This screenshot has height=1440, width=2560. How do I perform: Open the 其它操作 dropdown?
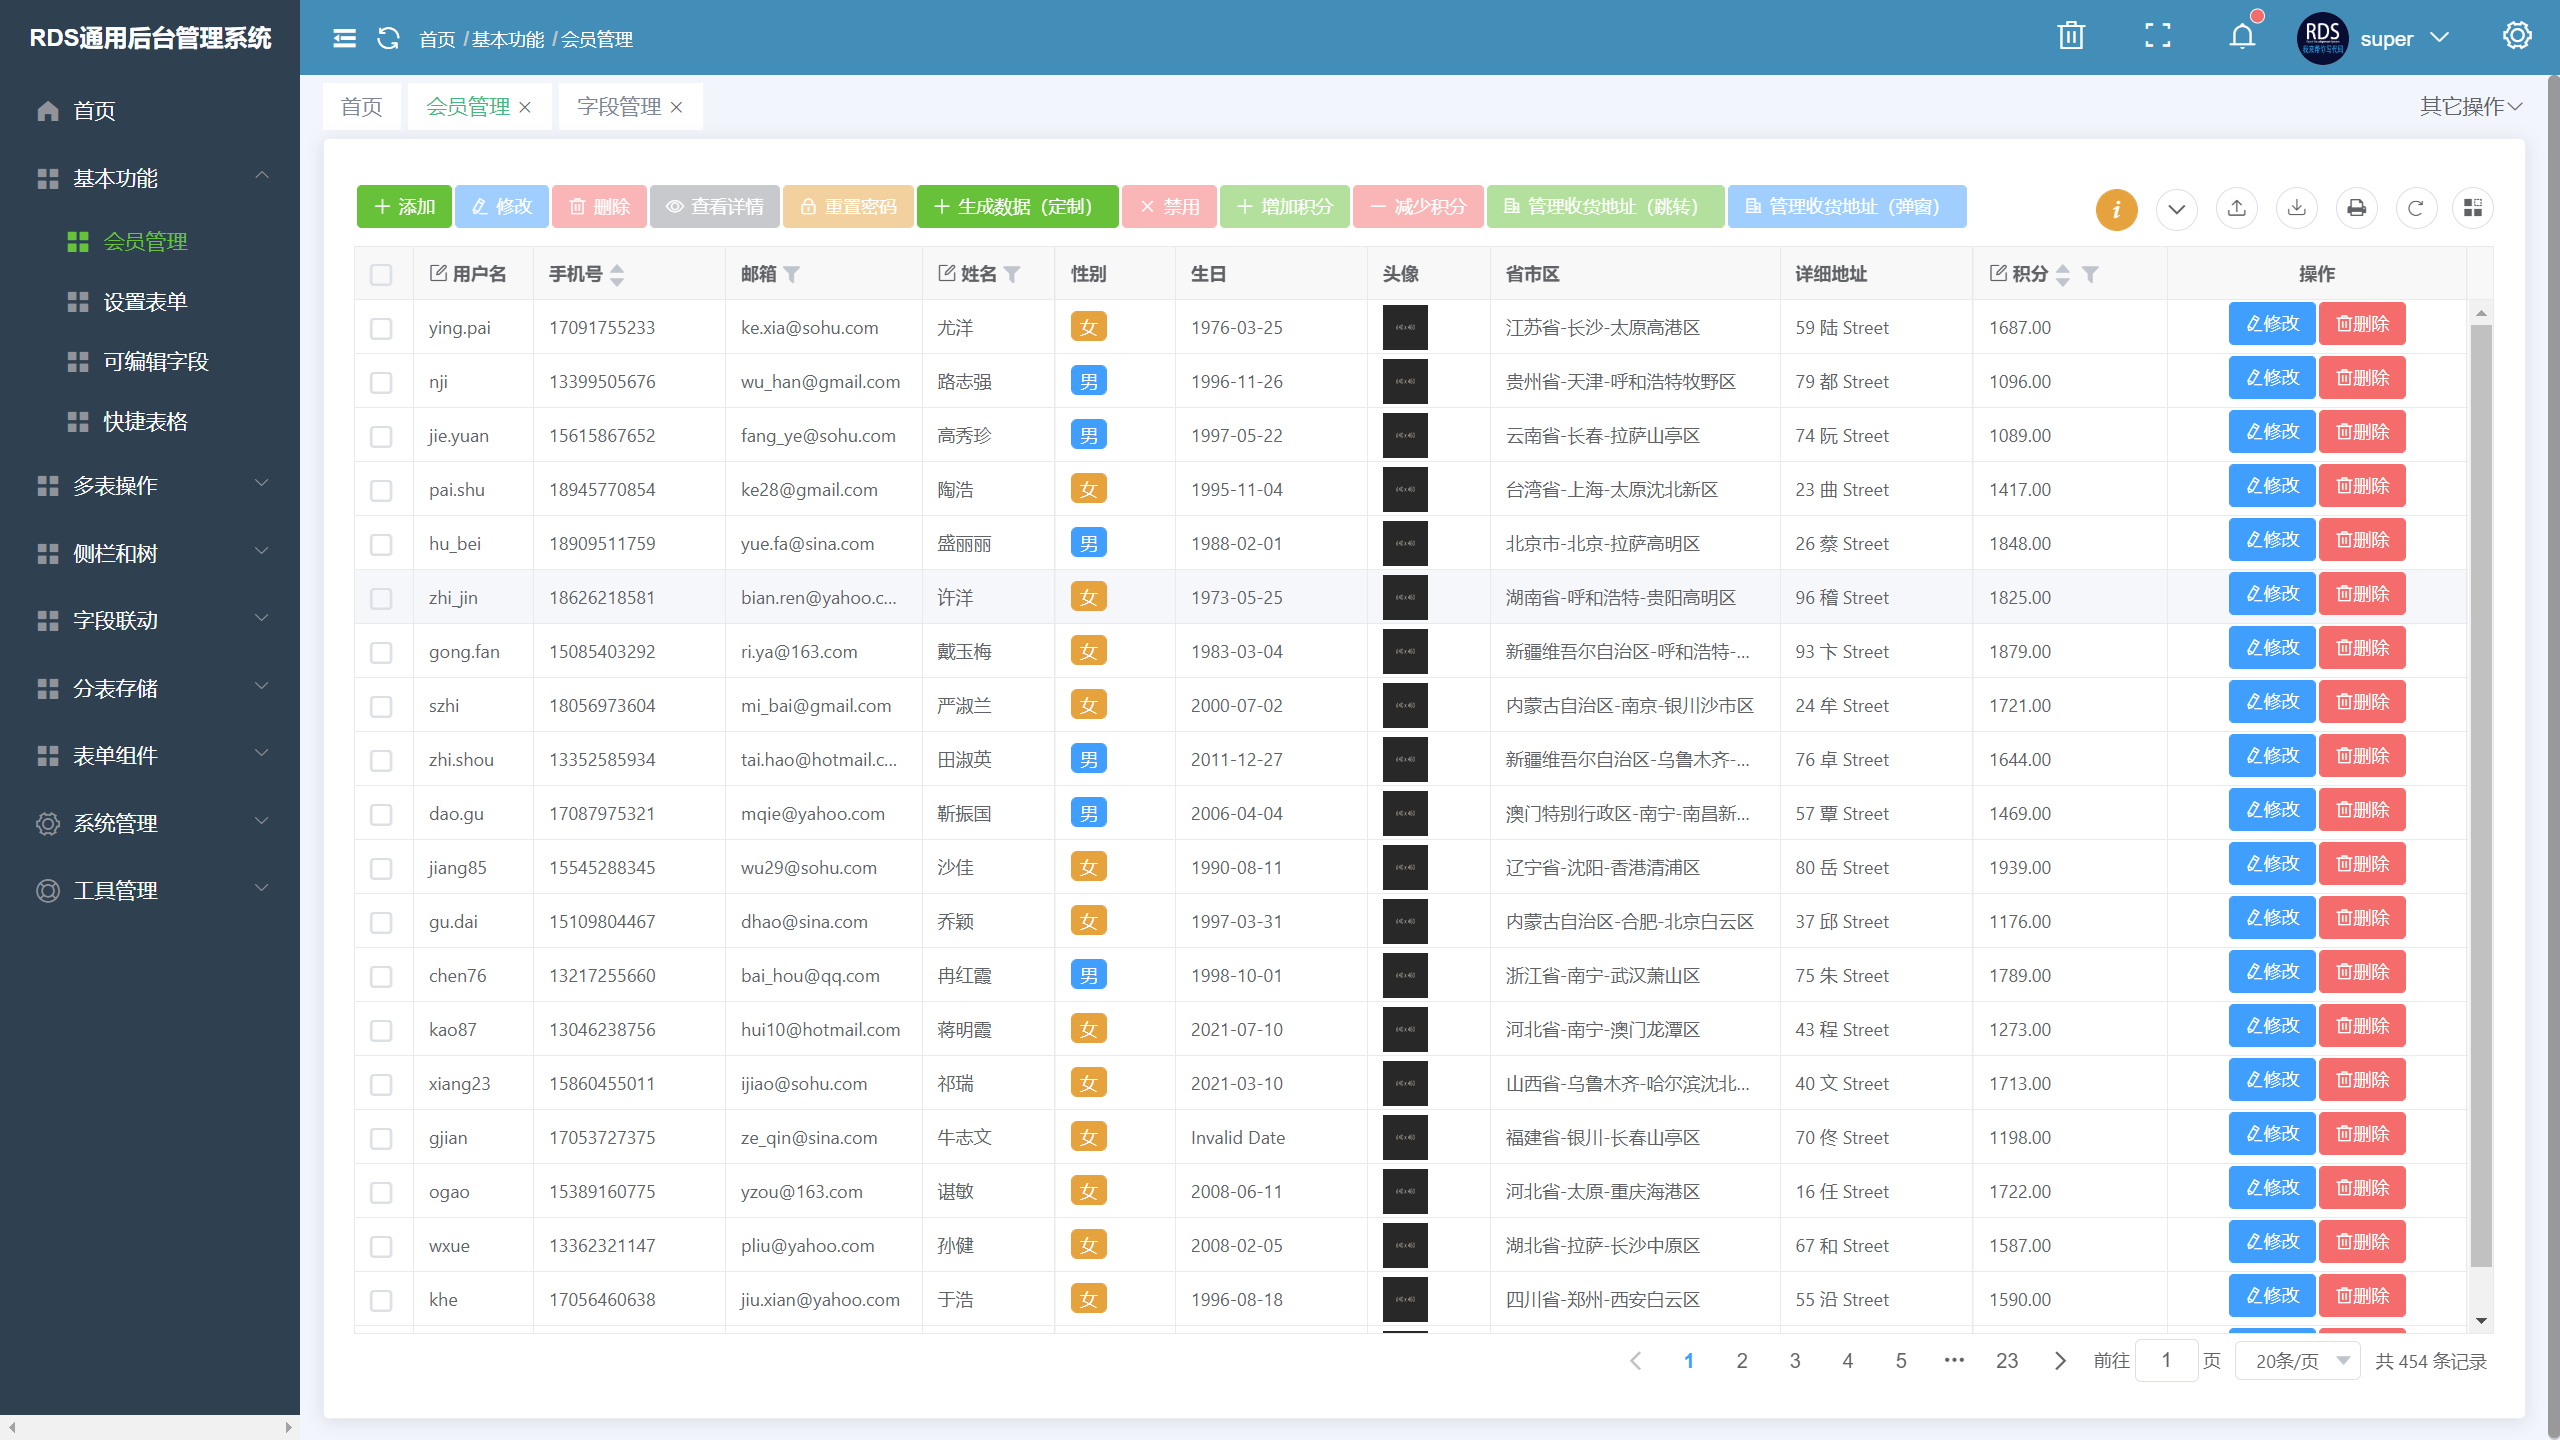2470,106
